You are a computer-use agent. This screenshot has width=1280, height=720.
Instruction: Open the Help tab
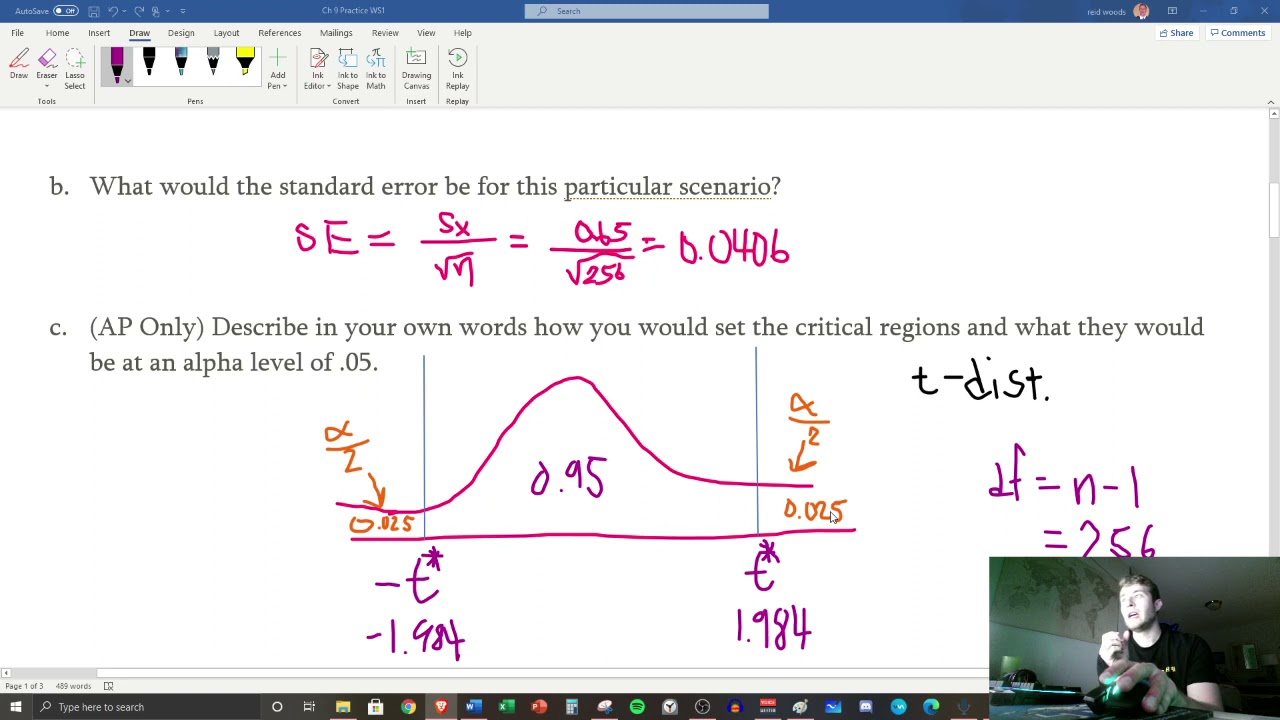[462, 33]
